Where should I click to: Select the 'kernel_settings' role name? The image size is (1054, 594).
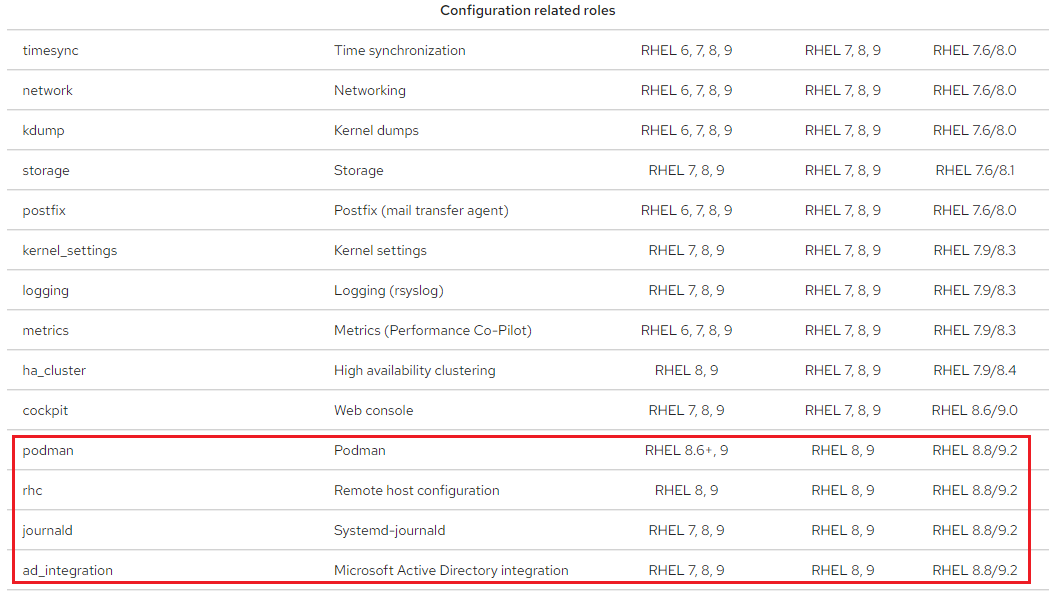pos(69,250)
